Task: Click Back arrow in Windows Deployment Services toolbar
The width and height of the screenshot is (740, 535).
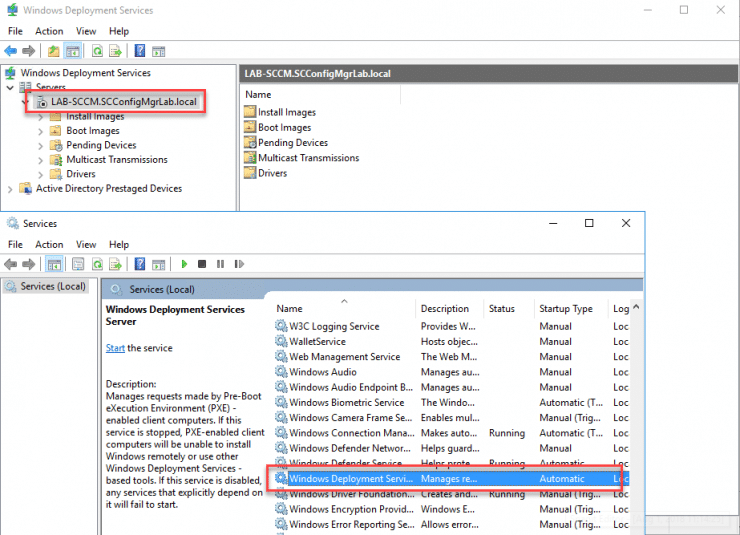Action: pos(10,51)
